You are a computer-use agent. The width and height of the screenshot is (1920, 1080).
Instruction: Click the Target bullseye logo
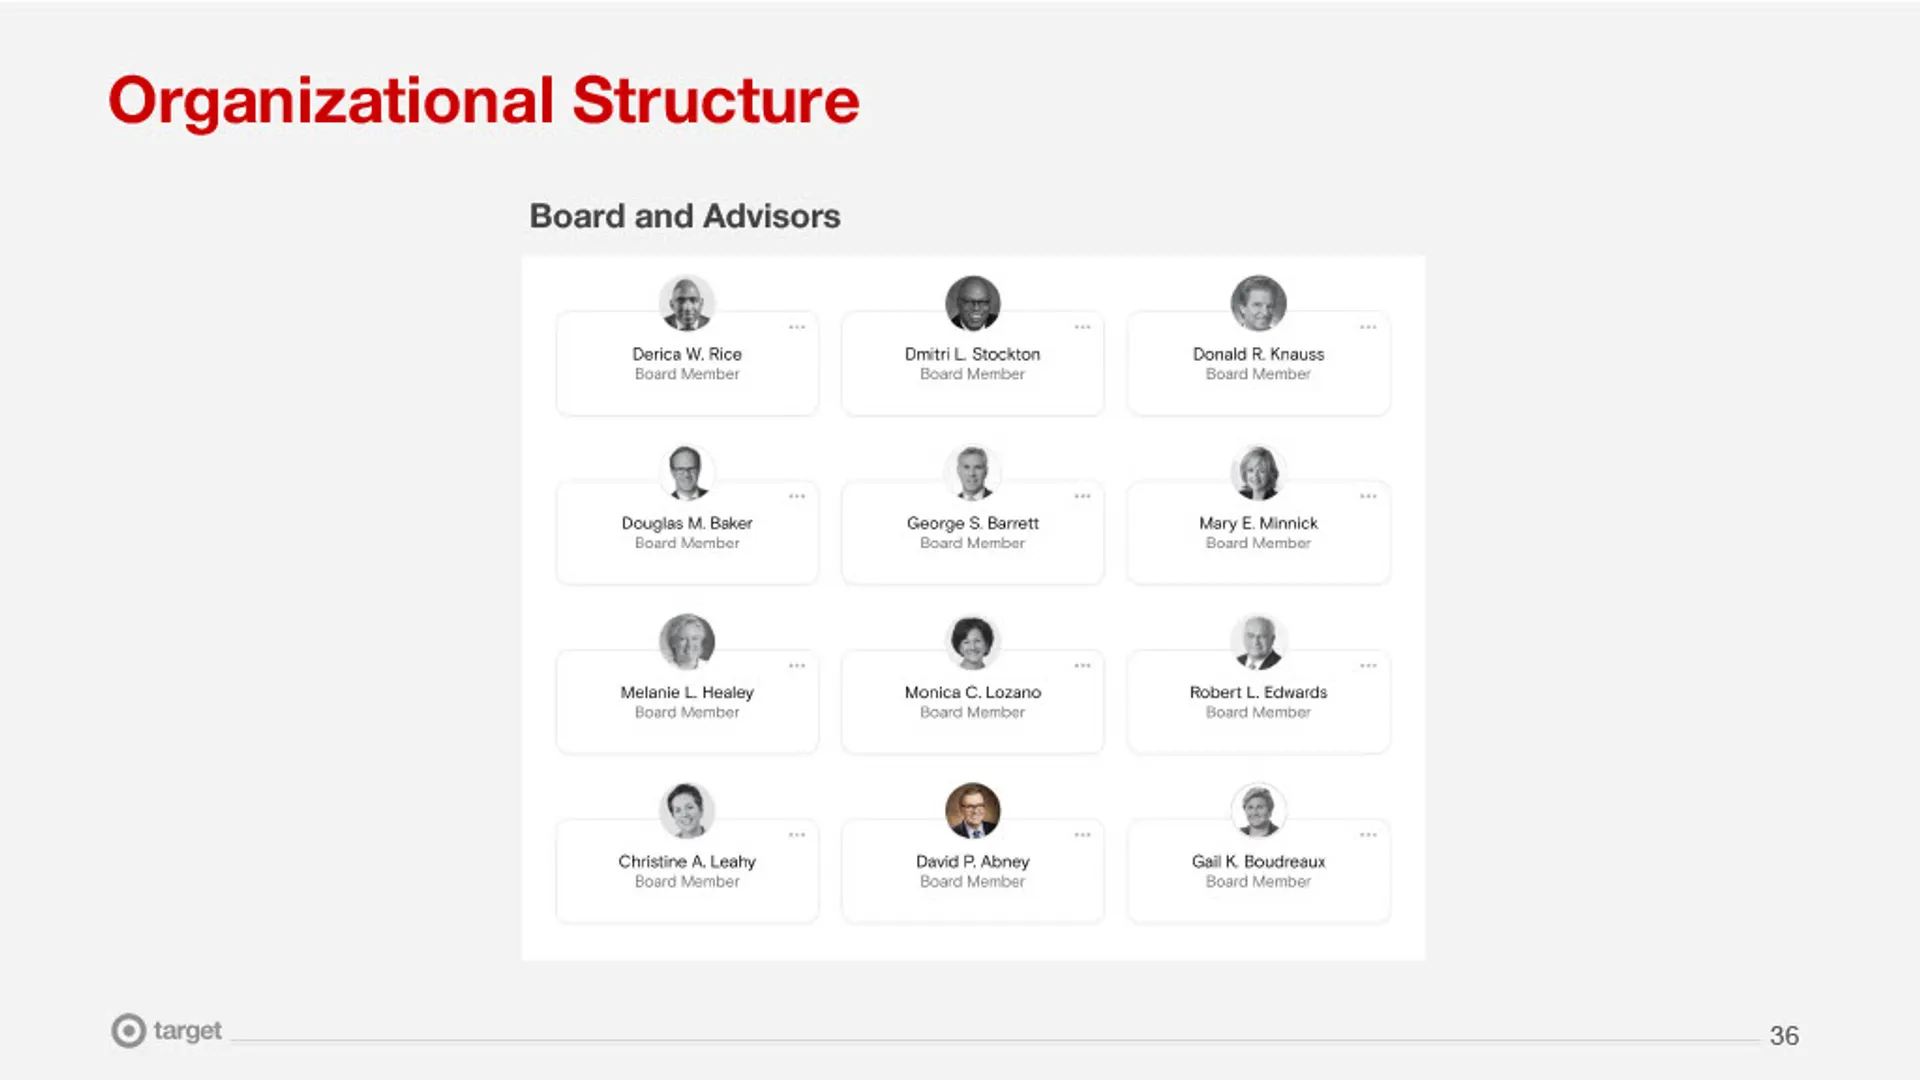click(129, 1030)
